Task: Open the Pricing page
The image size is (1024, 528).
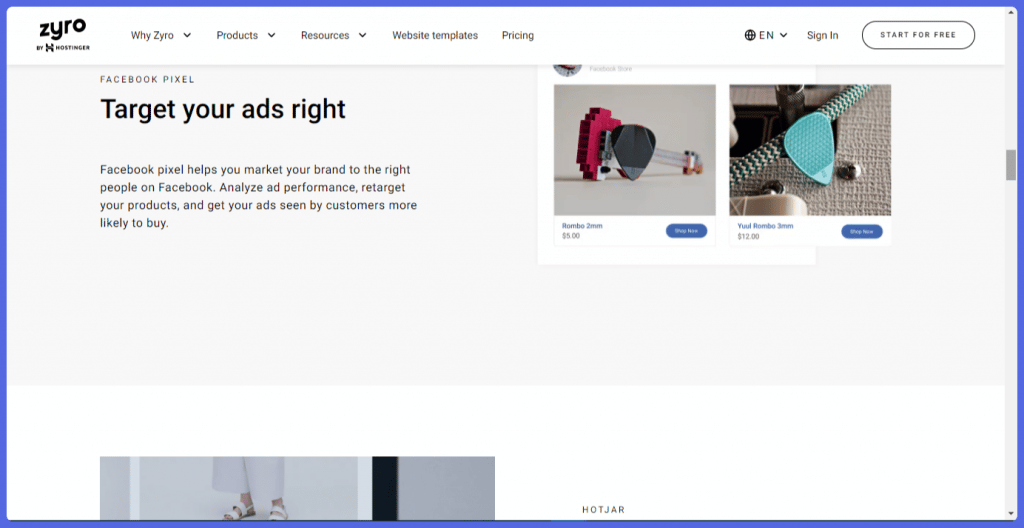Action: pos(518,35)
